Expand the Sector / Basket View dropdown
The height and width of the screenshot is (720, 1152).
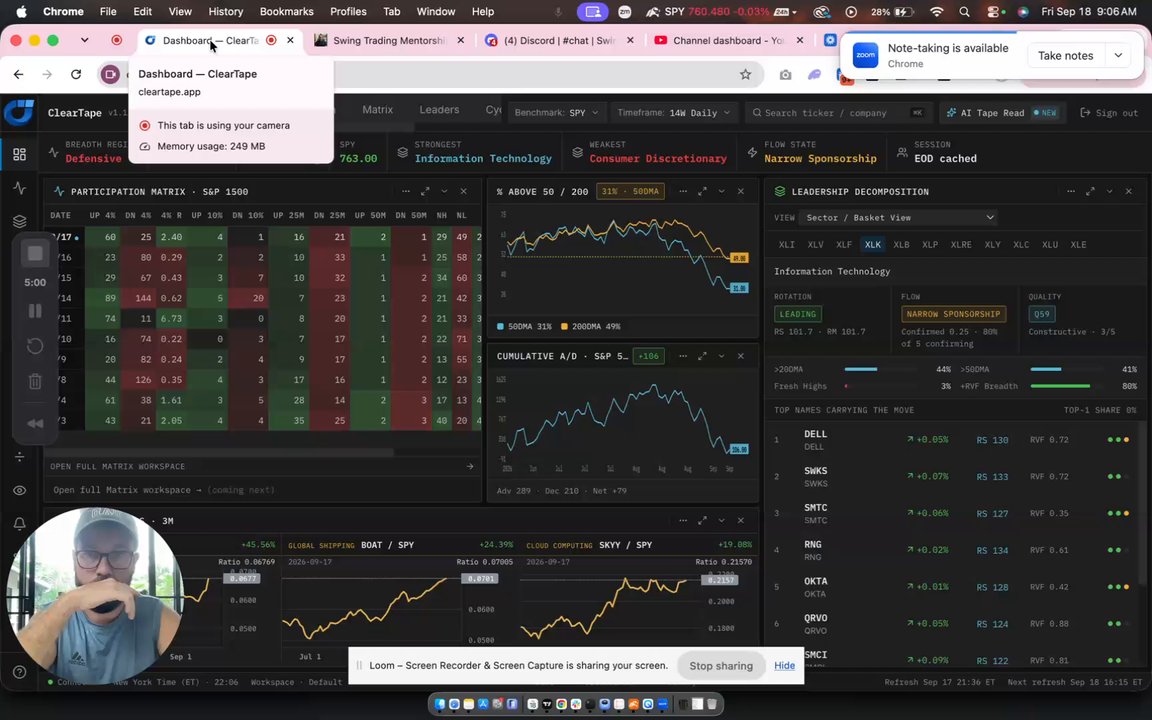(x=900, y=217)
